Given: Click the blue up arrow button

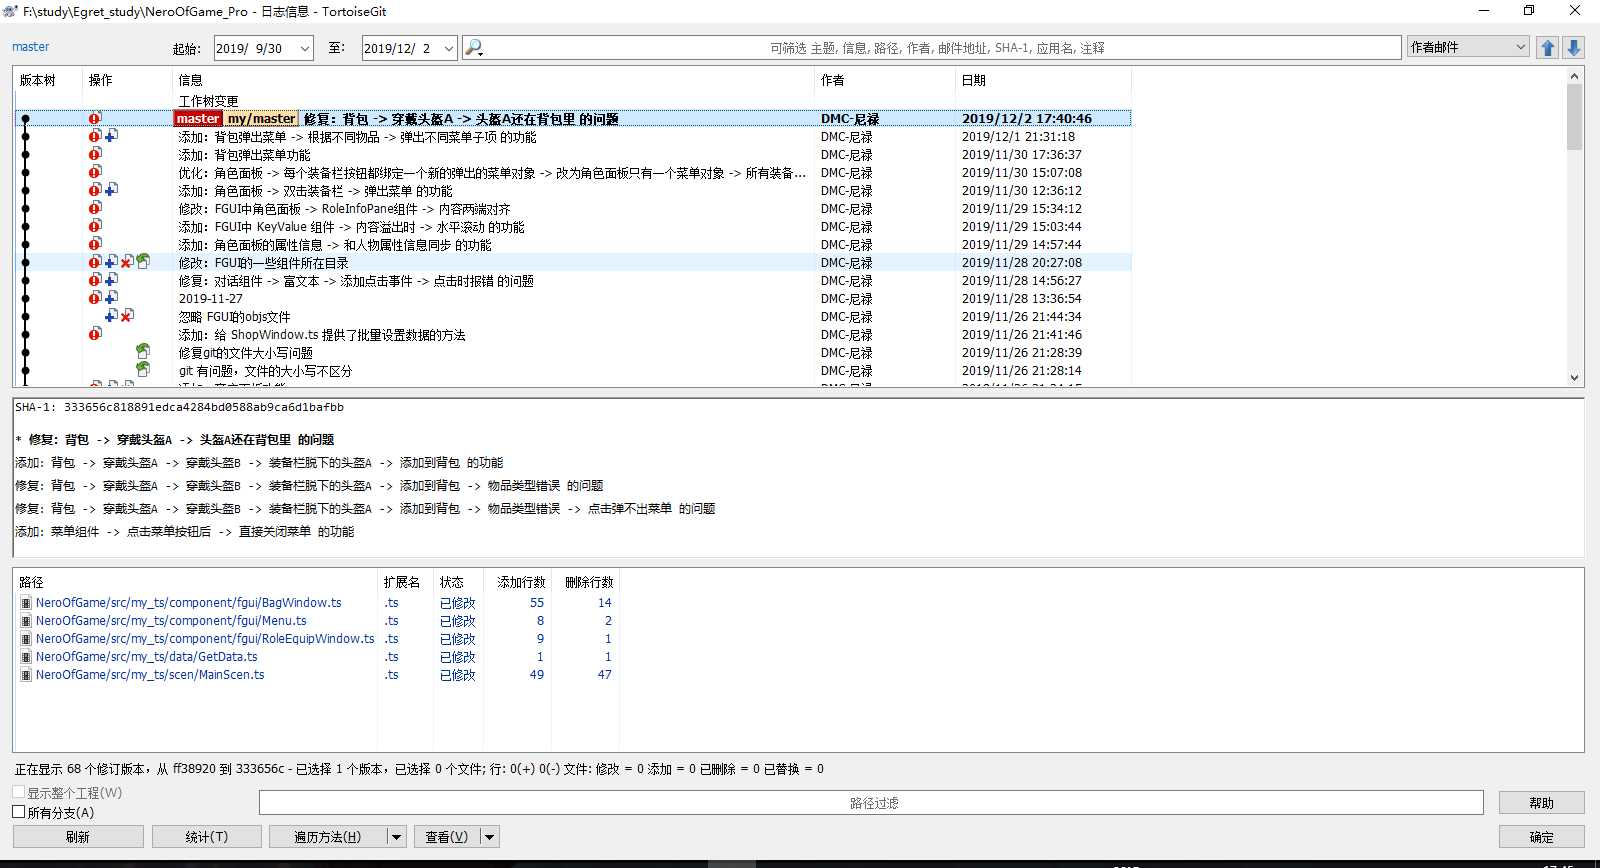Looking at the screenshot, I should (1548, 47).
